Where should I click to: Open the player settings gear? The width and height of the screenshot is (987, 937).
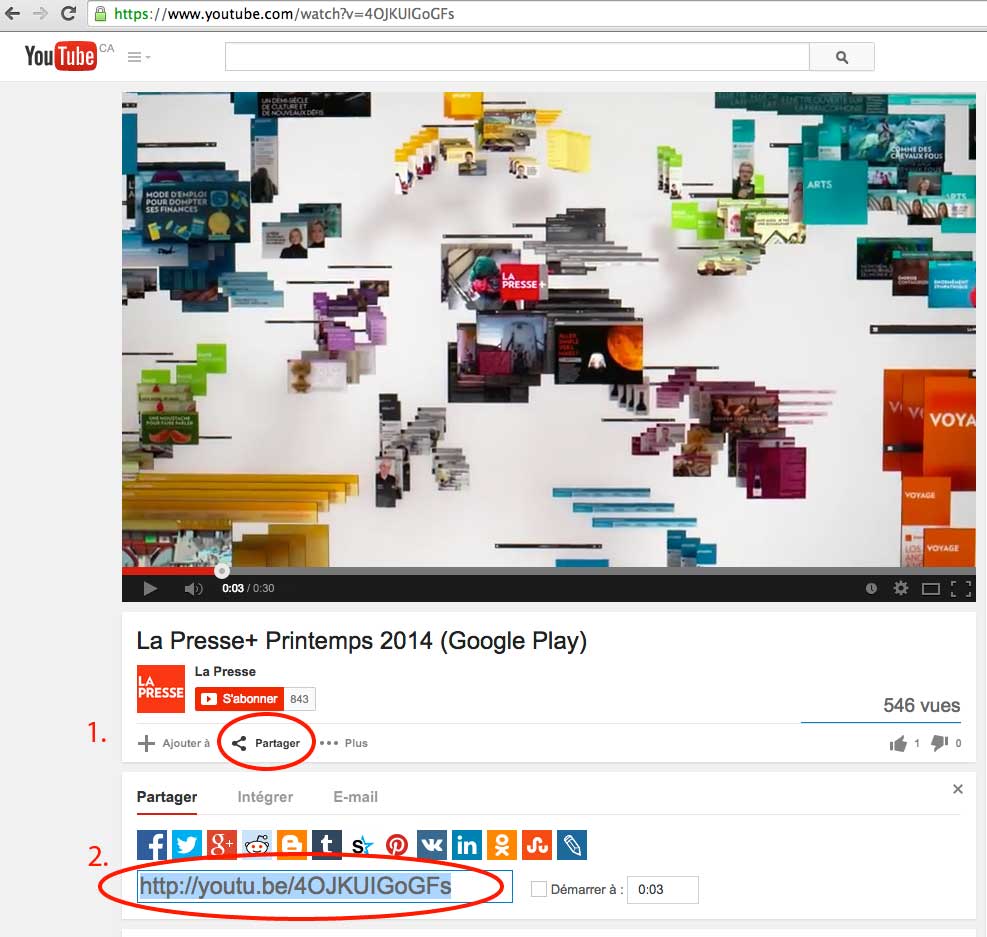tap(901, 588)
